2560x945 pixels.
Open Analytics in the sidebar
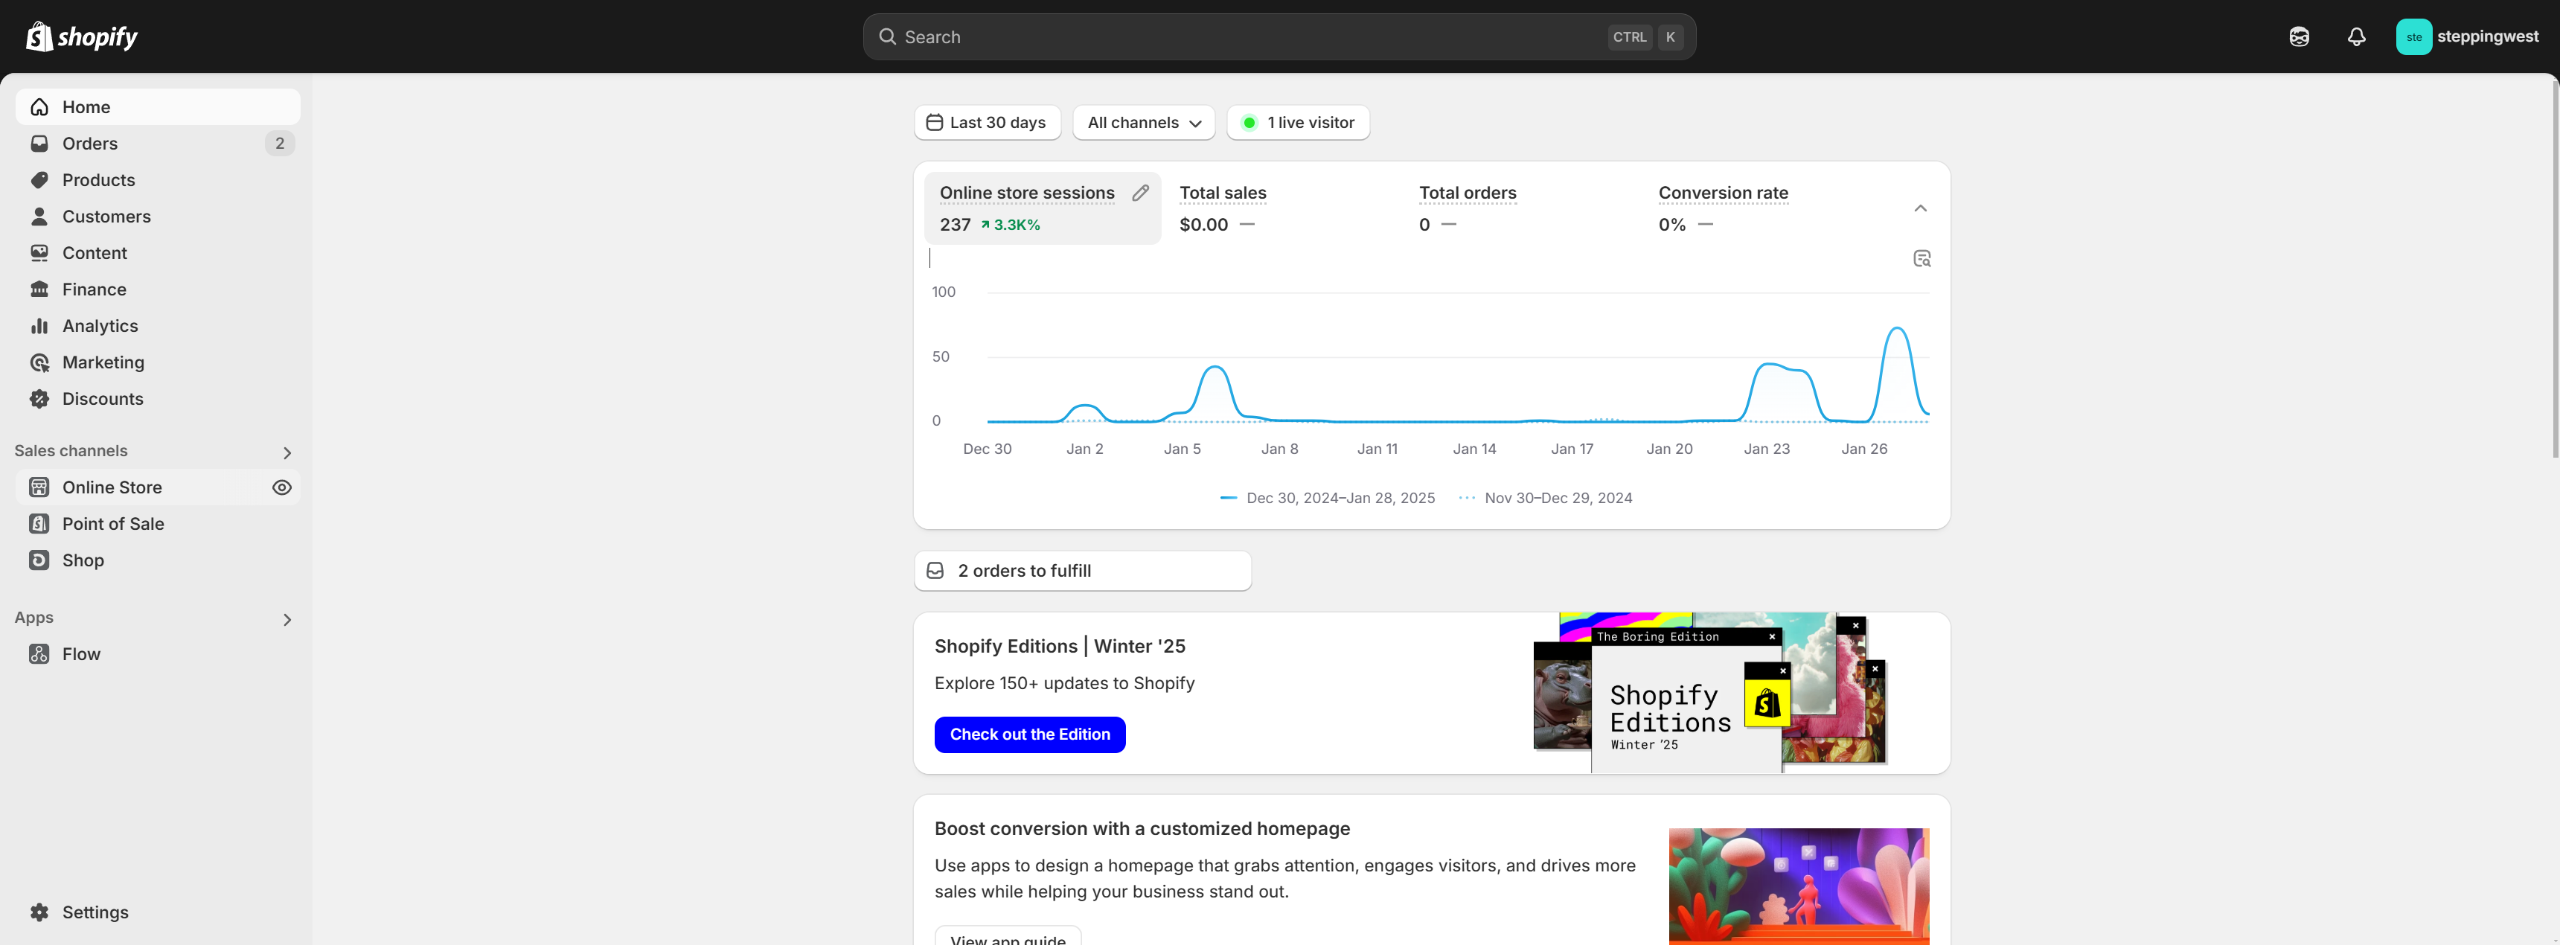click(158, 326)
